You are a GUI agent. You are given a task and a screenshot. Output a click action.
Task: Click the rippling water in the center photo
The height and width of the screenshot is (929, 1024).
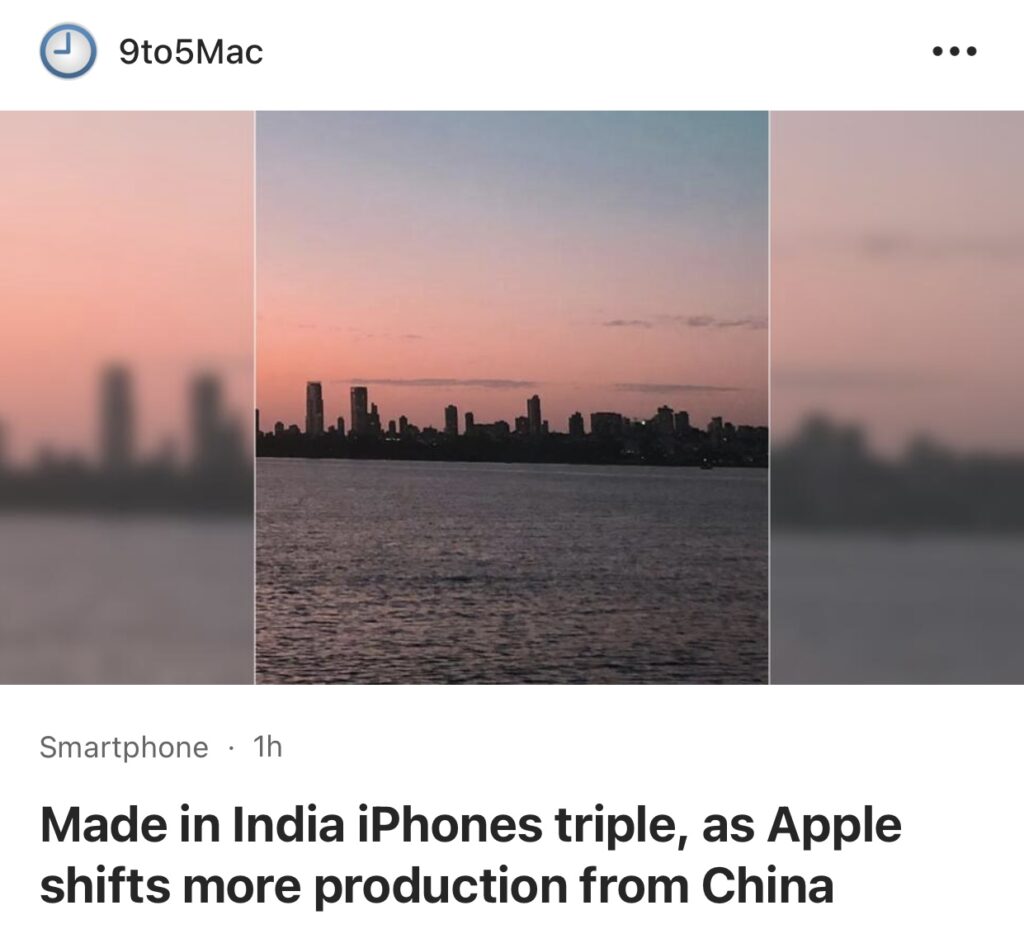512,571
